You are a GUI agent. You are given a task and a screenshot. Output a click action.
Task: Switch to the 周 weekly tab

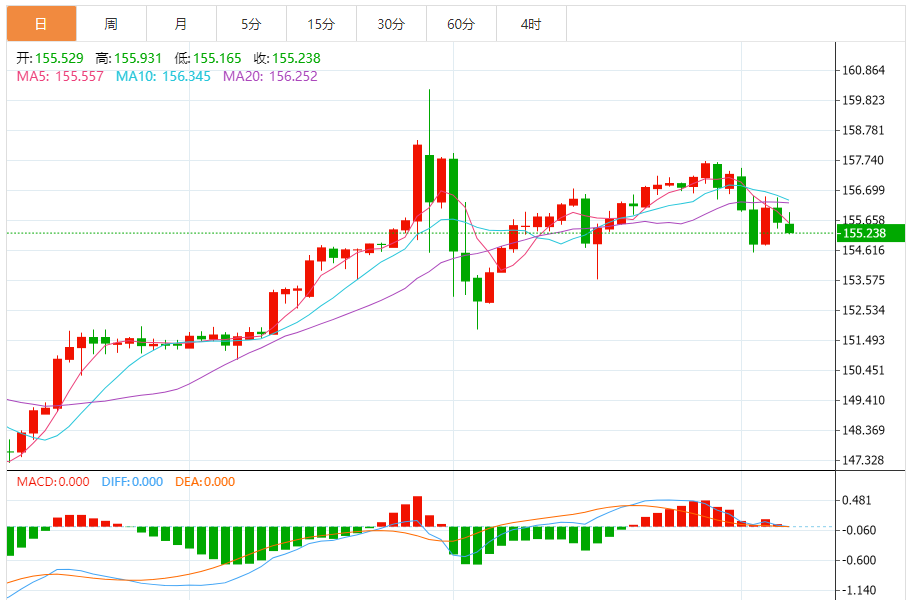click(x=111, y=24)
